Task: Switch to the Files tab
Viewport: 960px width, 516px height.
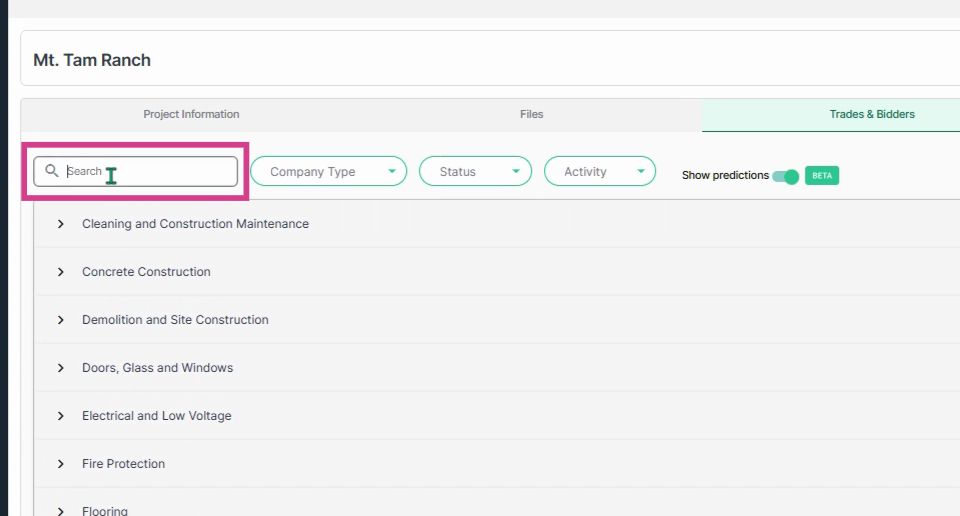Action: click(531, 114)
